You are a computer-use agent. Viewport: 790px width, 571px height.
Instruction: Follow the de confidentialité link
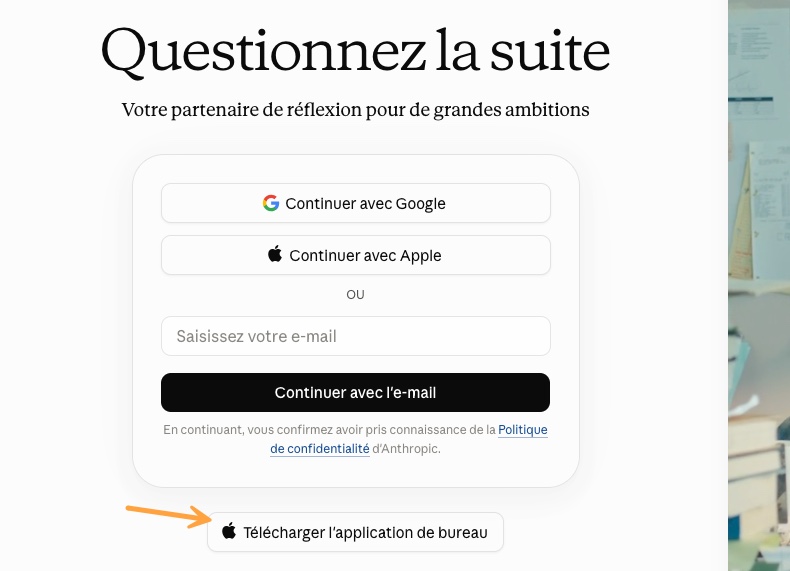320,449
